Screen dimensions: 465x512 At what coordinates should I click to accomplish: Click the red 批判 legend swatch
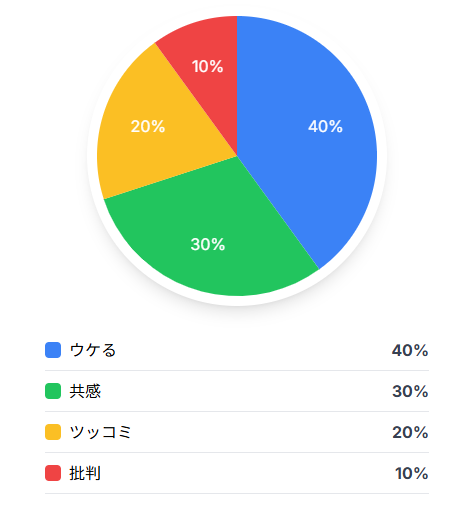pos(53,473)
